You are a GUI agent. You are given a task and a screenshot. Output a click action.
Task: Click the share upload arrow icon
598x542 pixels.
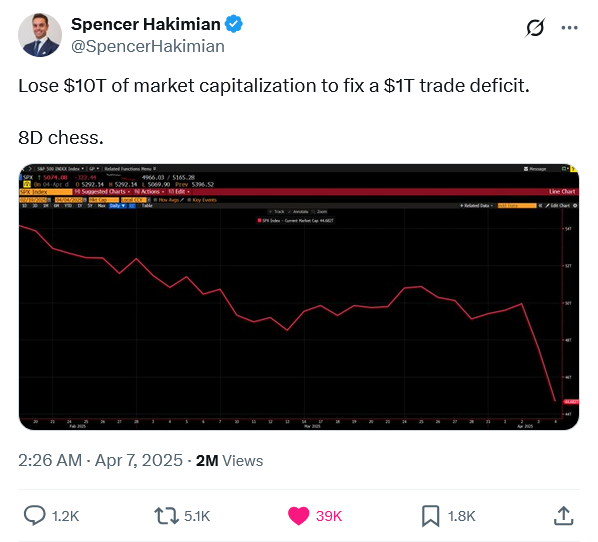point(563,516)
